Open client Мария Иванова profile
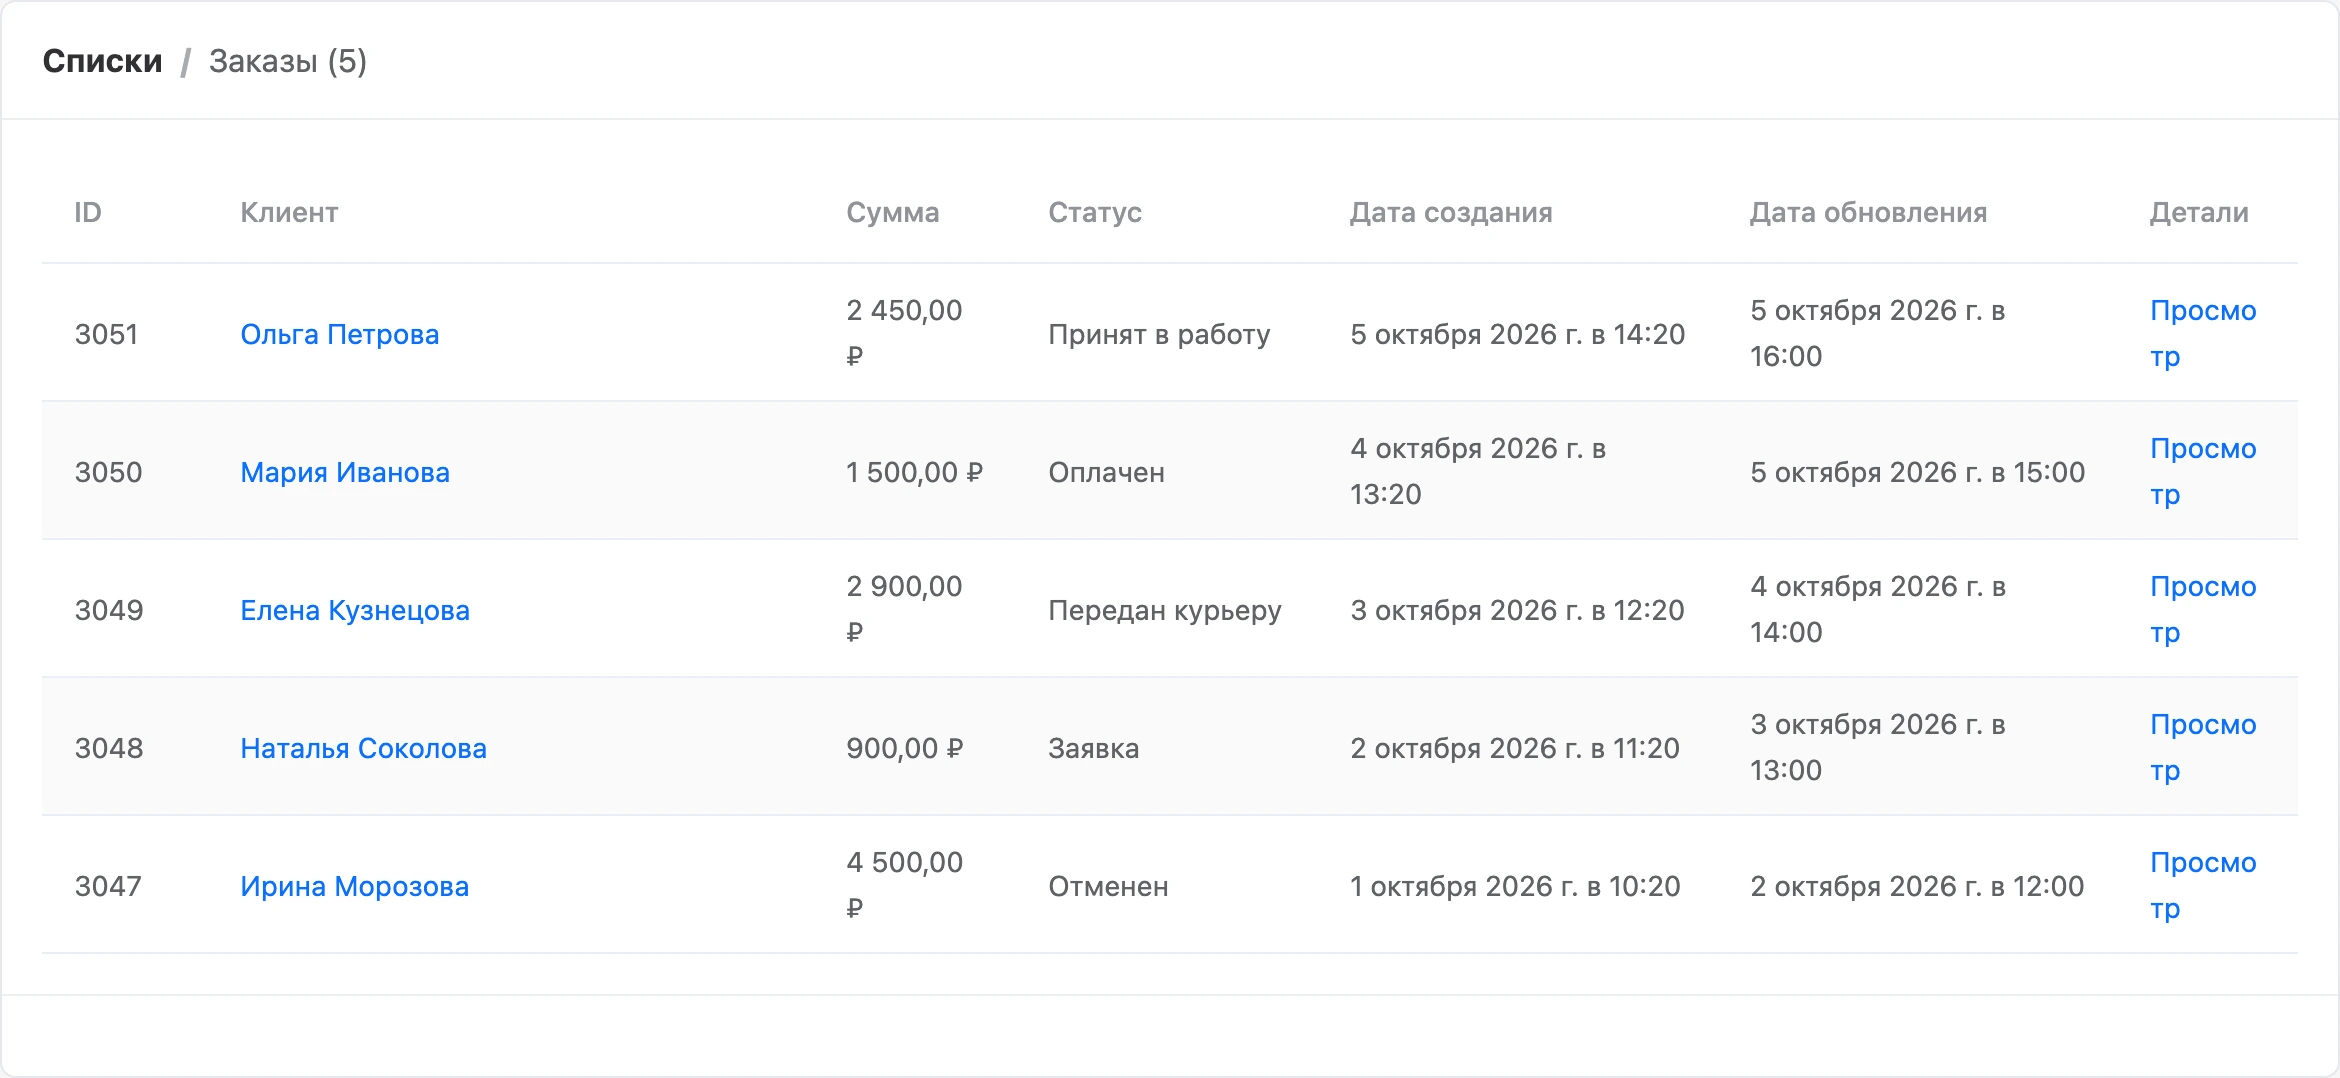Screen dimensions: 2340x1078 pyautogui.click(x=345, y=472)
